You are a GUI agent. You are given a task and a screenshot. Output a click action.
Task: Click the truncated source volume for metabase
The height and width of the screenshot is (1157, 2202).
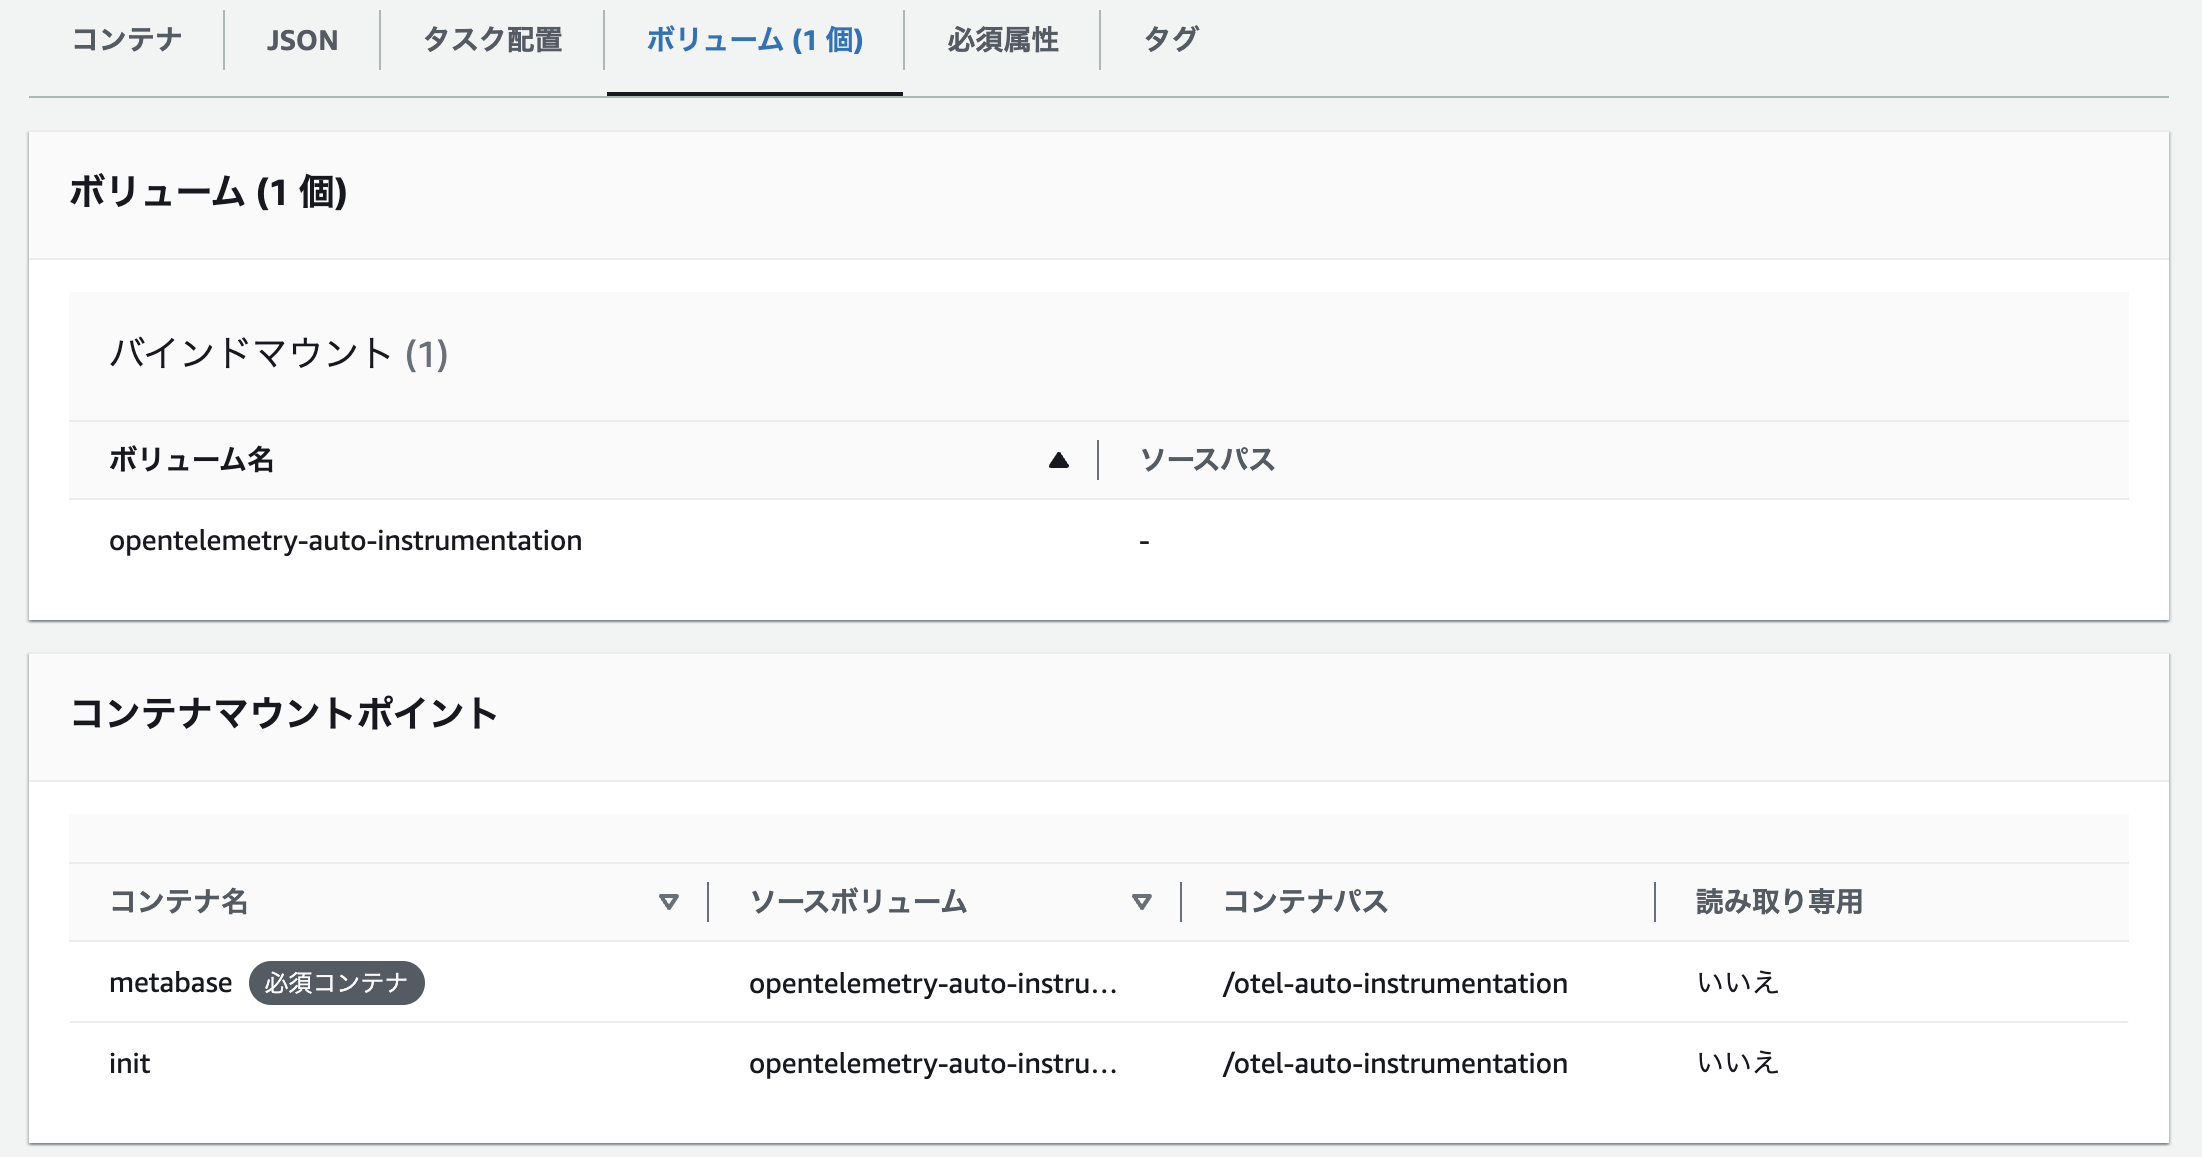click(937, 983)
